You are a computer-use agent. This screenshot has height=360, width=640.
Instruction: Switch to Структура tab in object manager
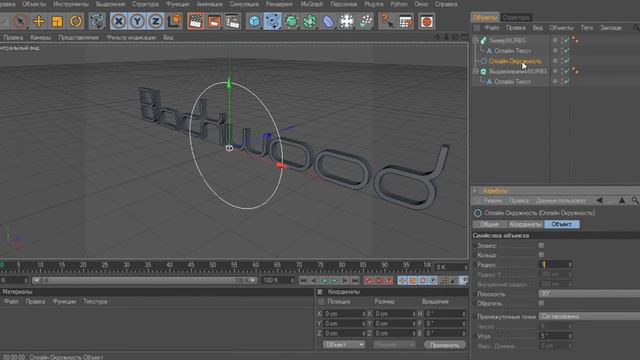point(516,17)
